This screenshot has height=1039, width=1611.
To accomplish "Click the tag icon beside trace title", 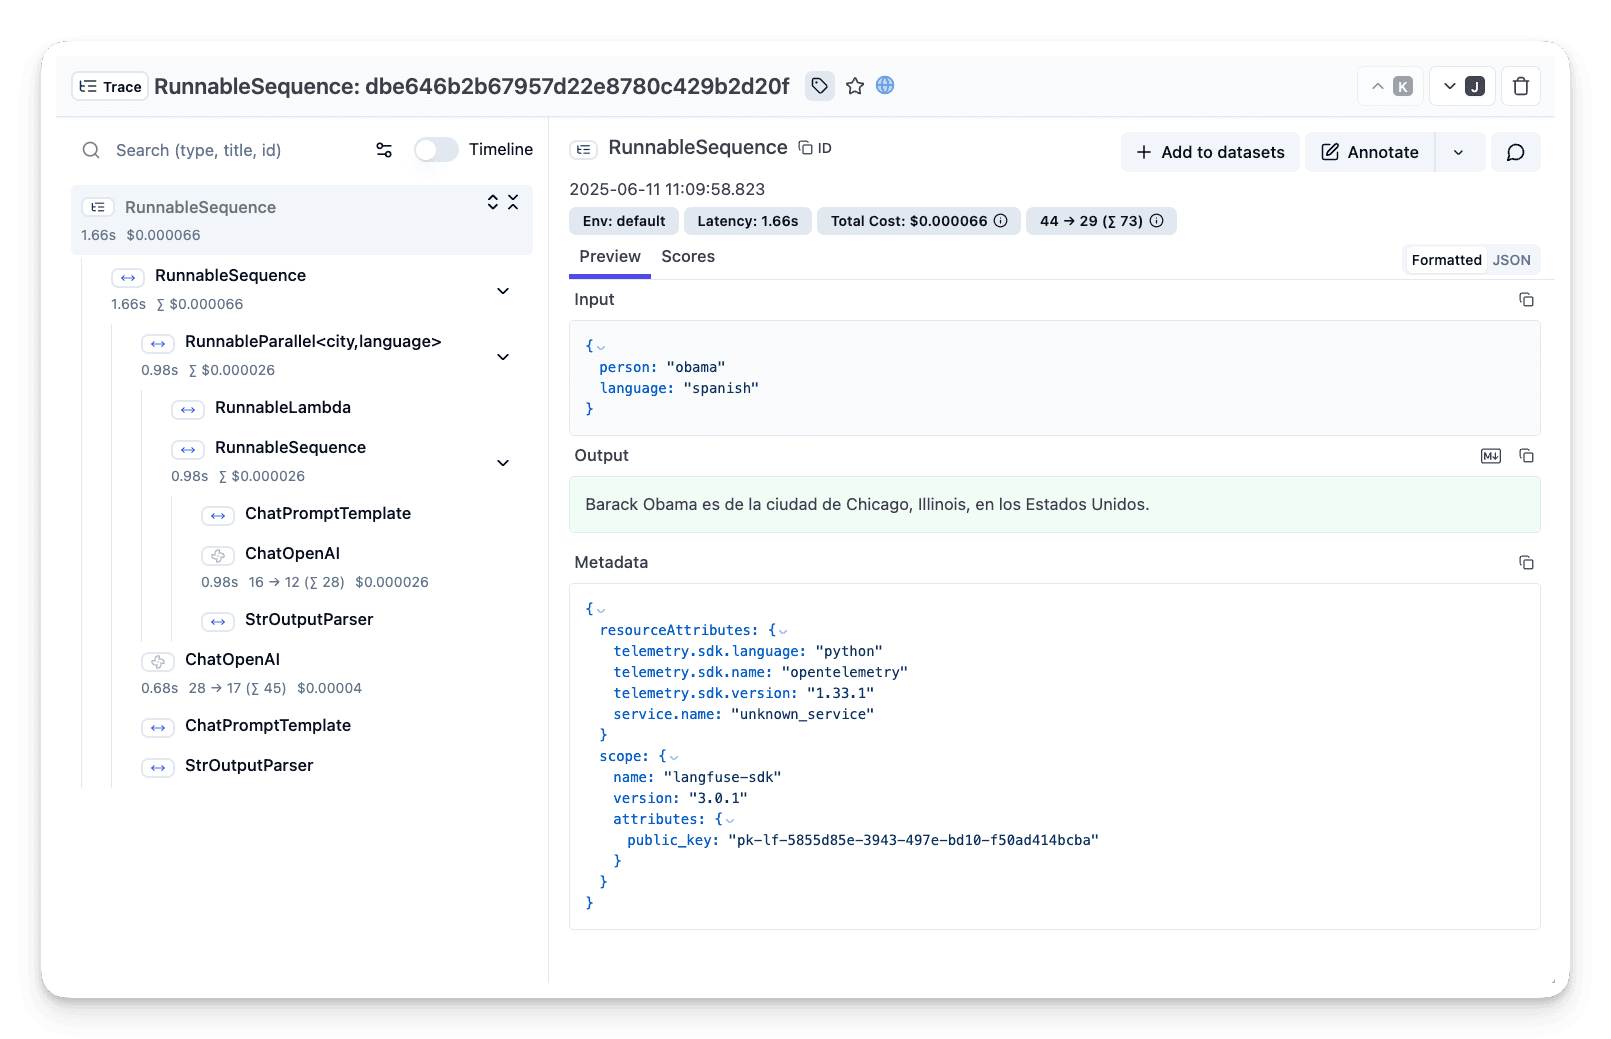I will [x=819, y=86].
